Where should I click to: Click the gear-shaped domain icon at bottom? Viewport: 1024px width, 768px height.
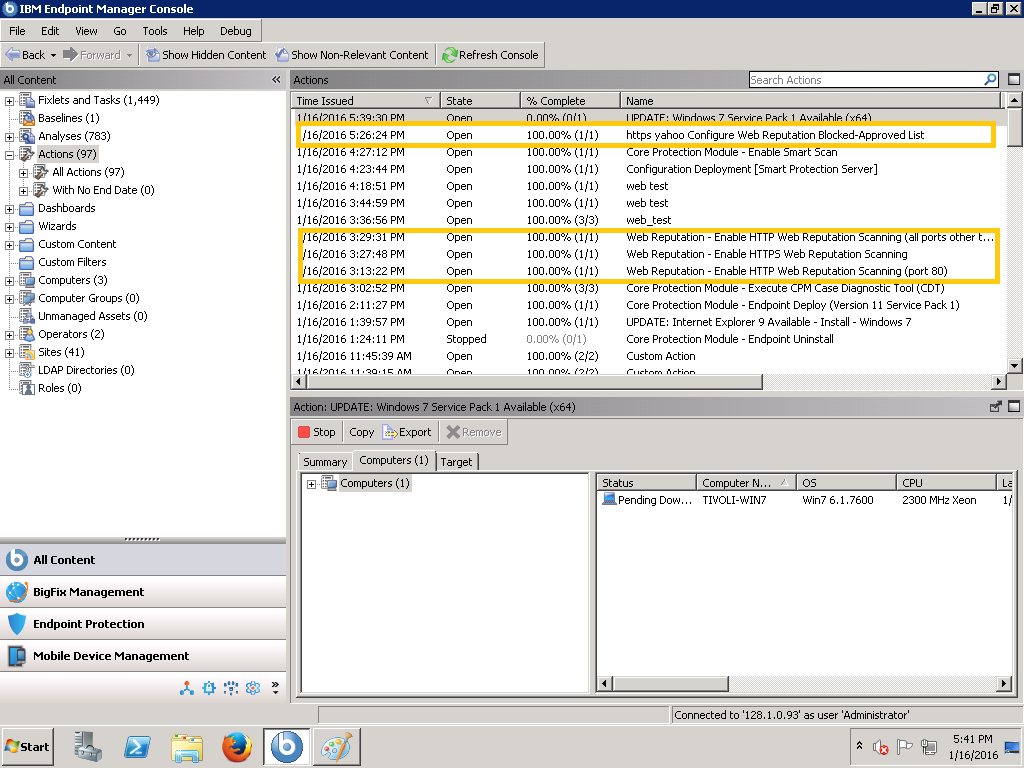point(209,688)
